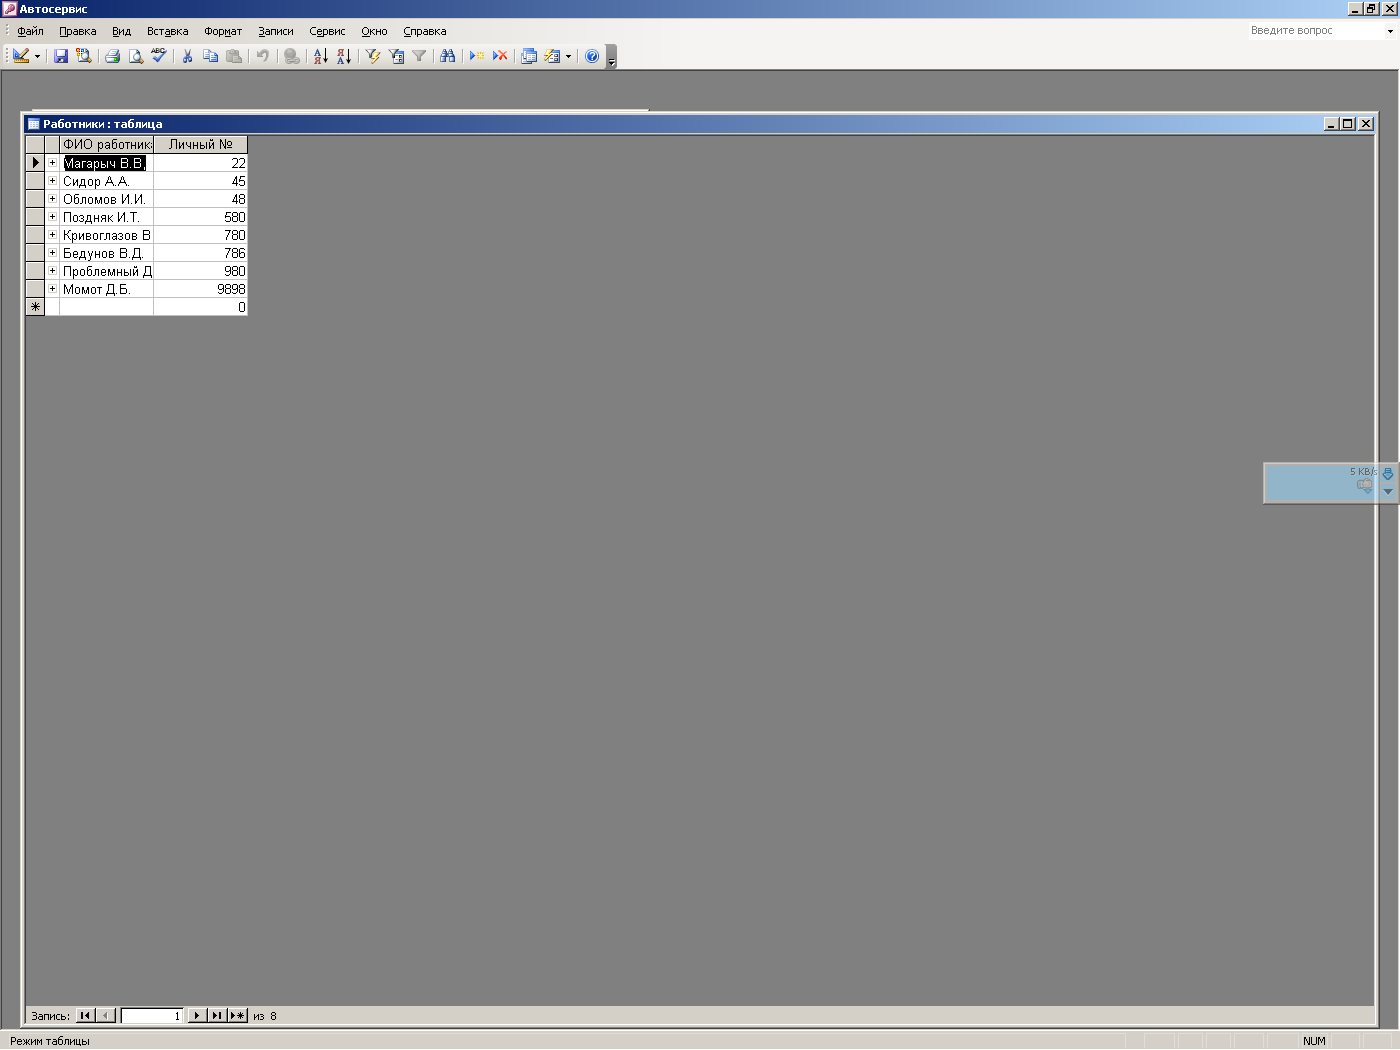The width and height of the screenshot is (1400, 1050).
Task: Click the Undo arrow icon
Action: (x=263, y=56)
